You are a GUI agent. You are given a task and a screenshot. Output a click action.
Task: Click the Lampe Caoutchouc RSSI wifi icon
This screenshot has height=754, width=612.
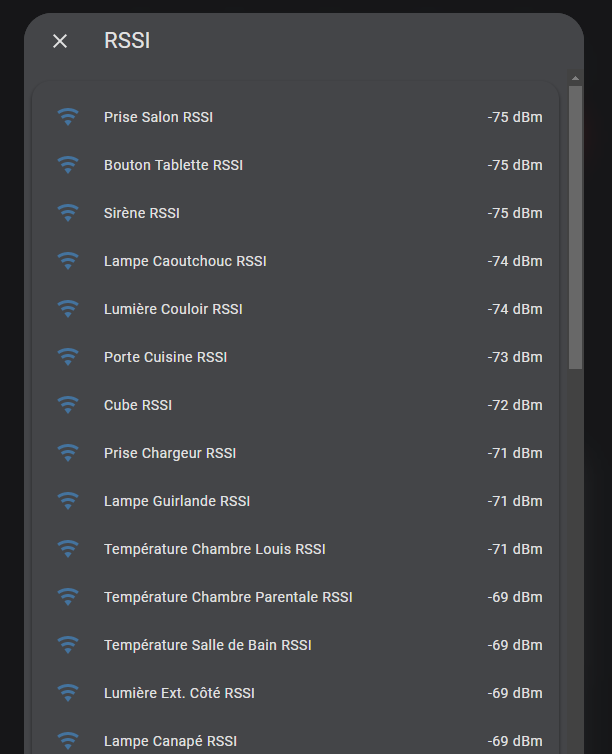(68, 261)
